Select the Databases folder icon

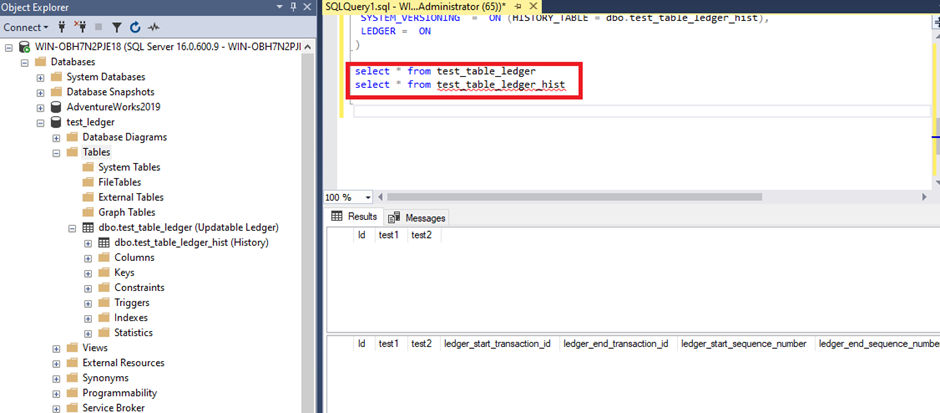(x=41, y=62)
